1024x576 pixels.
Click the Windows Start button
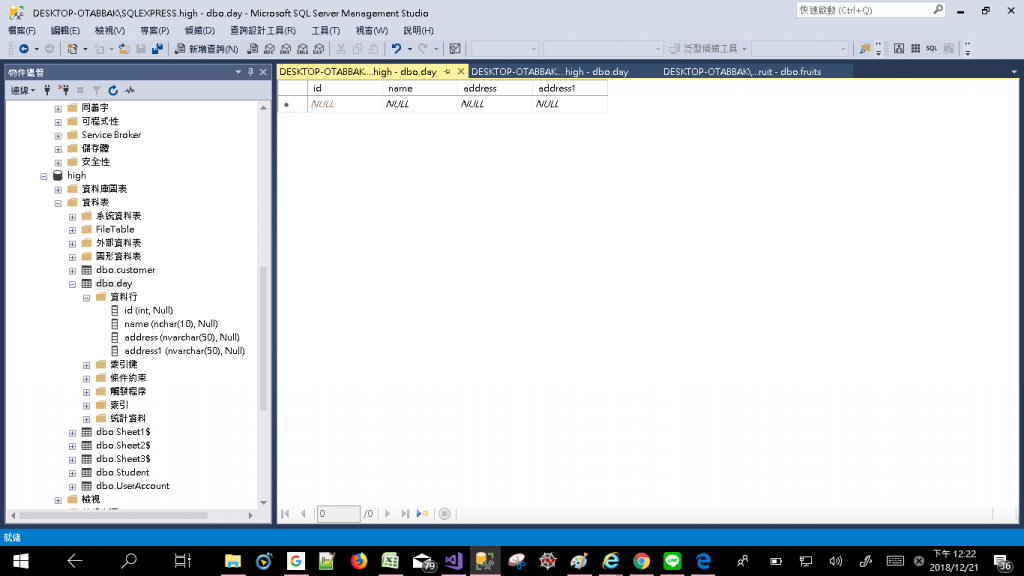point(20,561)
